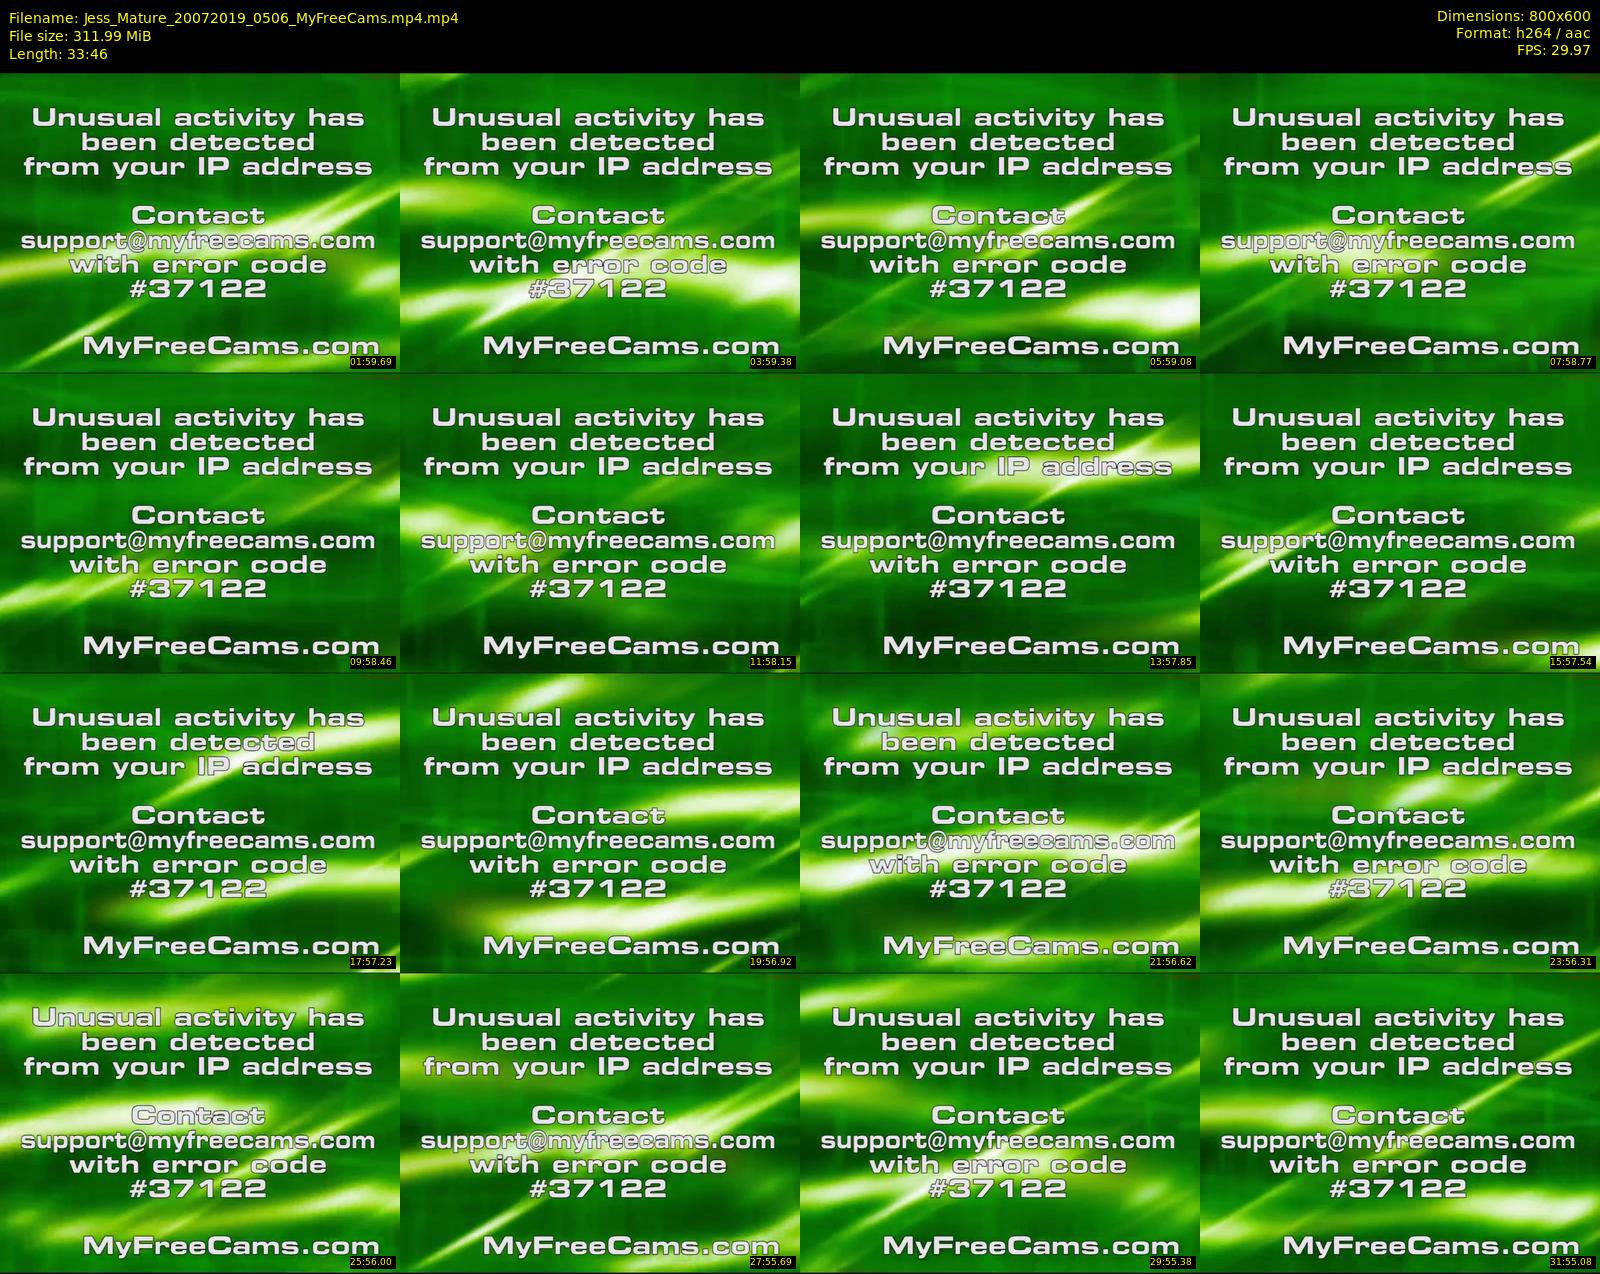Select the frame thumbnail stamped 03:59.38

[600, 222]
